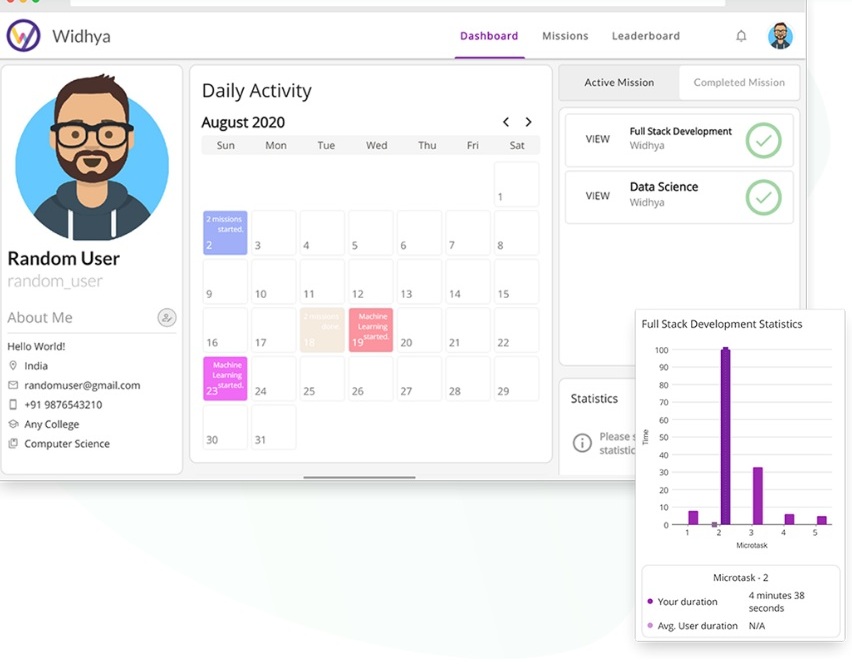852x666 pixels.
Task: Click VIEW for Data Science mission
Action: [597, 196]
